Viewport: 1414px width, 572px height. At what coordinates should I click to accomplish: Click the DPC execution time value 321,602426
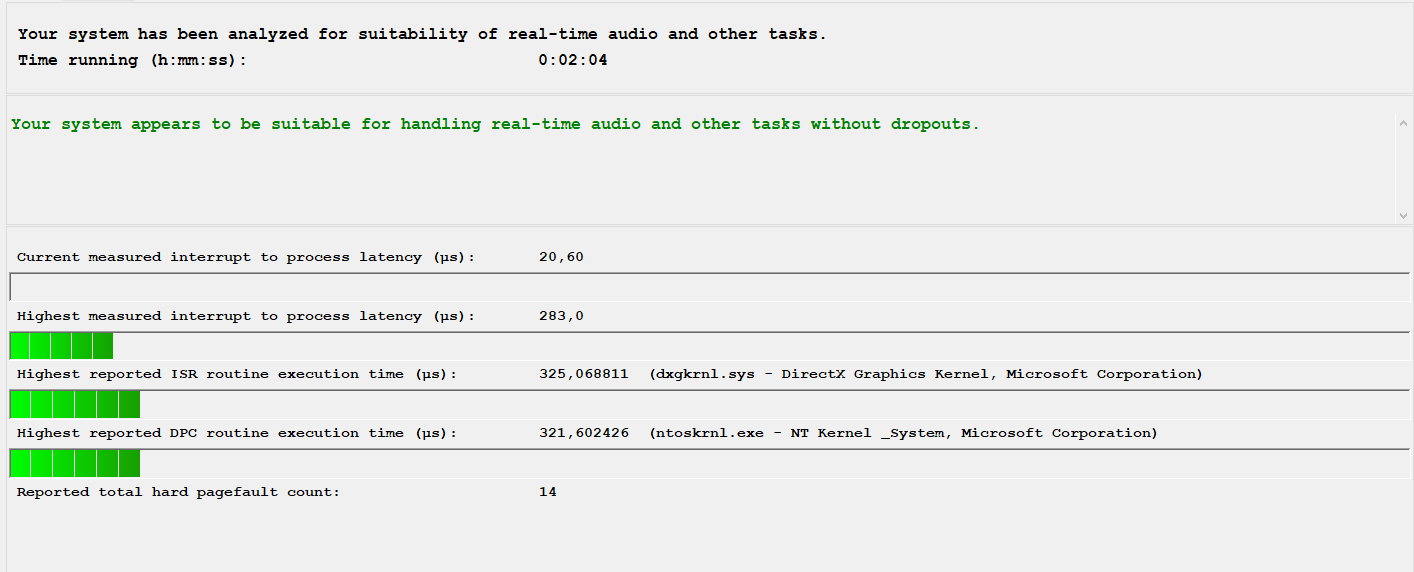click(x=583, y=433)
